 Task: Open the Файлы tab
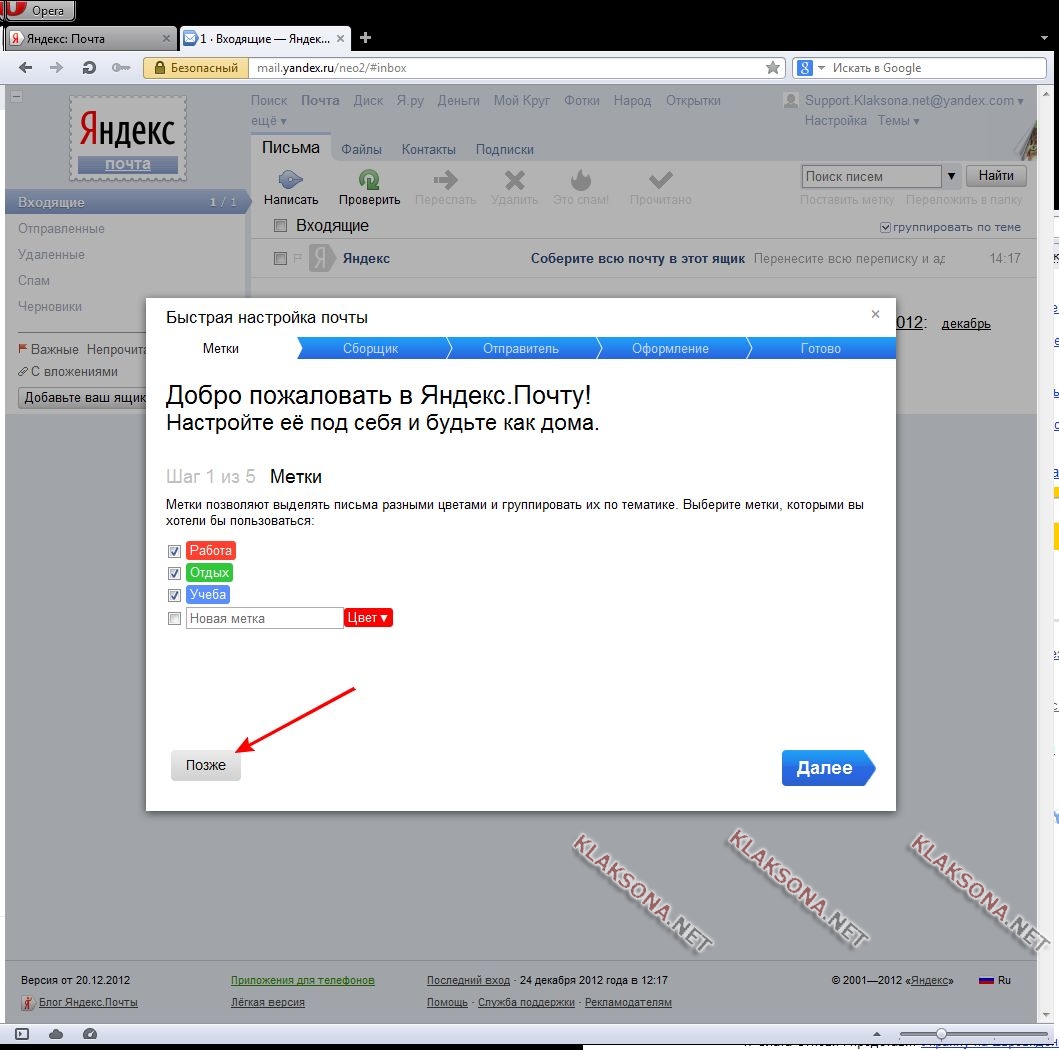pyautogui.click(x=361, y=149)
